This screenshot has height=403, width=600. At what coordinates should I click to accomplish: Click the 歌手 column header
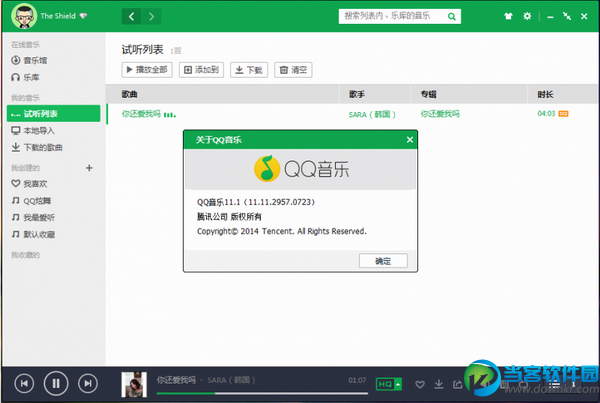click(357, 94)
